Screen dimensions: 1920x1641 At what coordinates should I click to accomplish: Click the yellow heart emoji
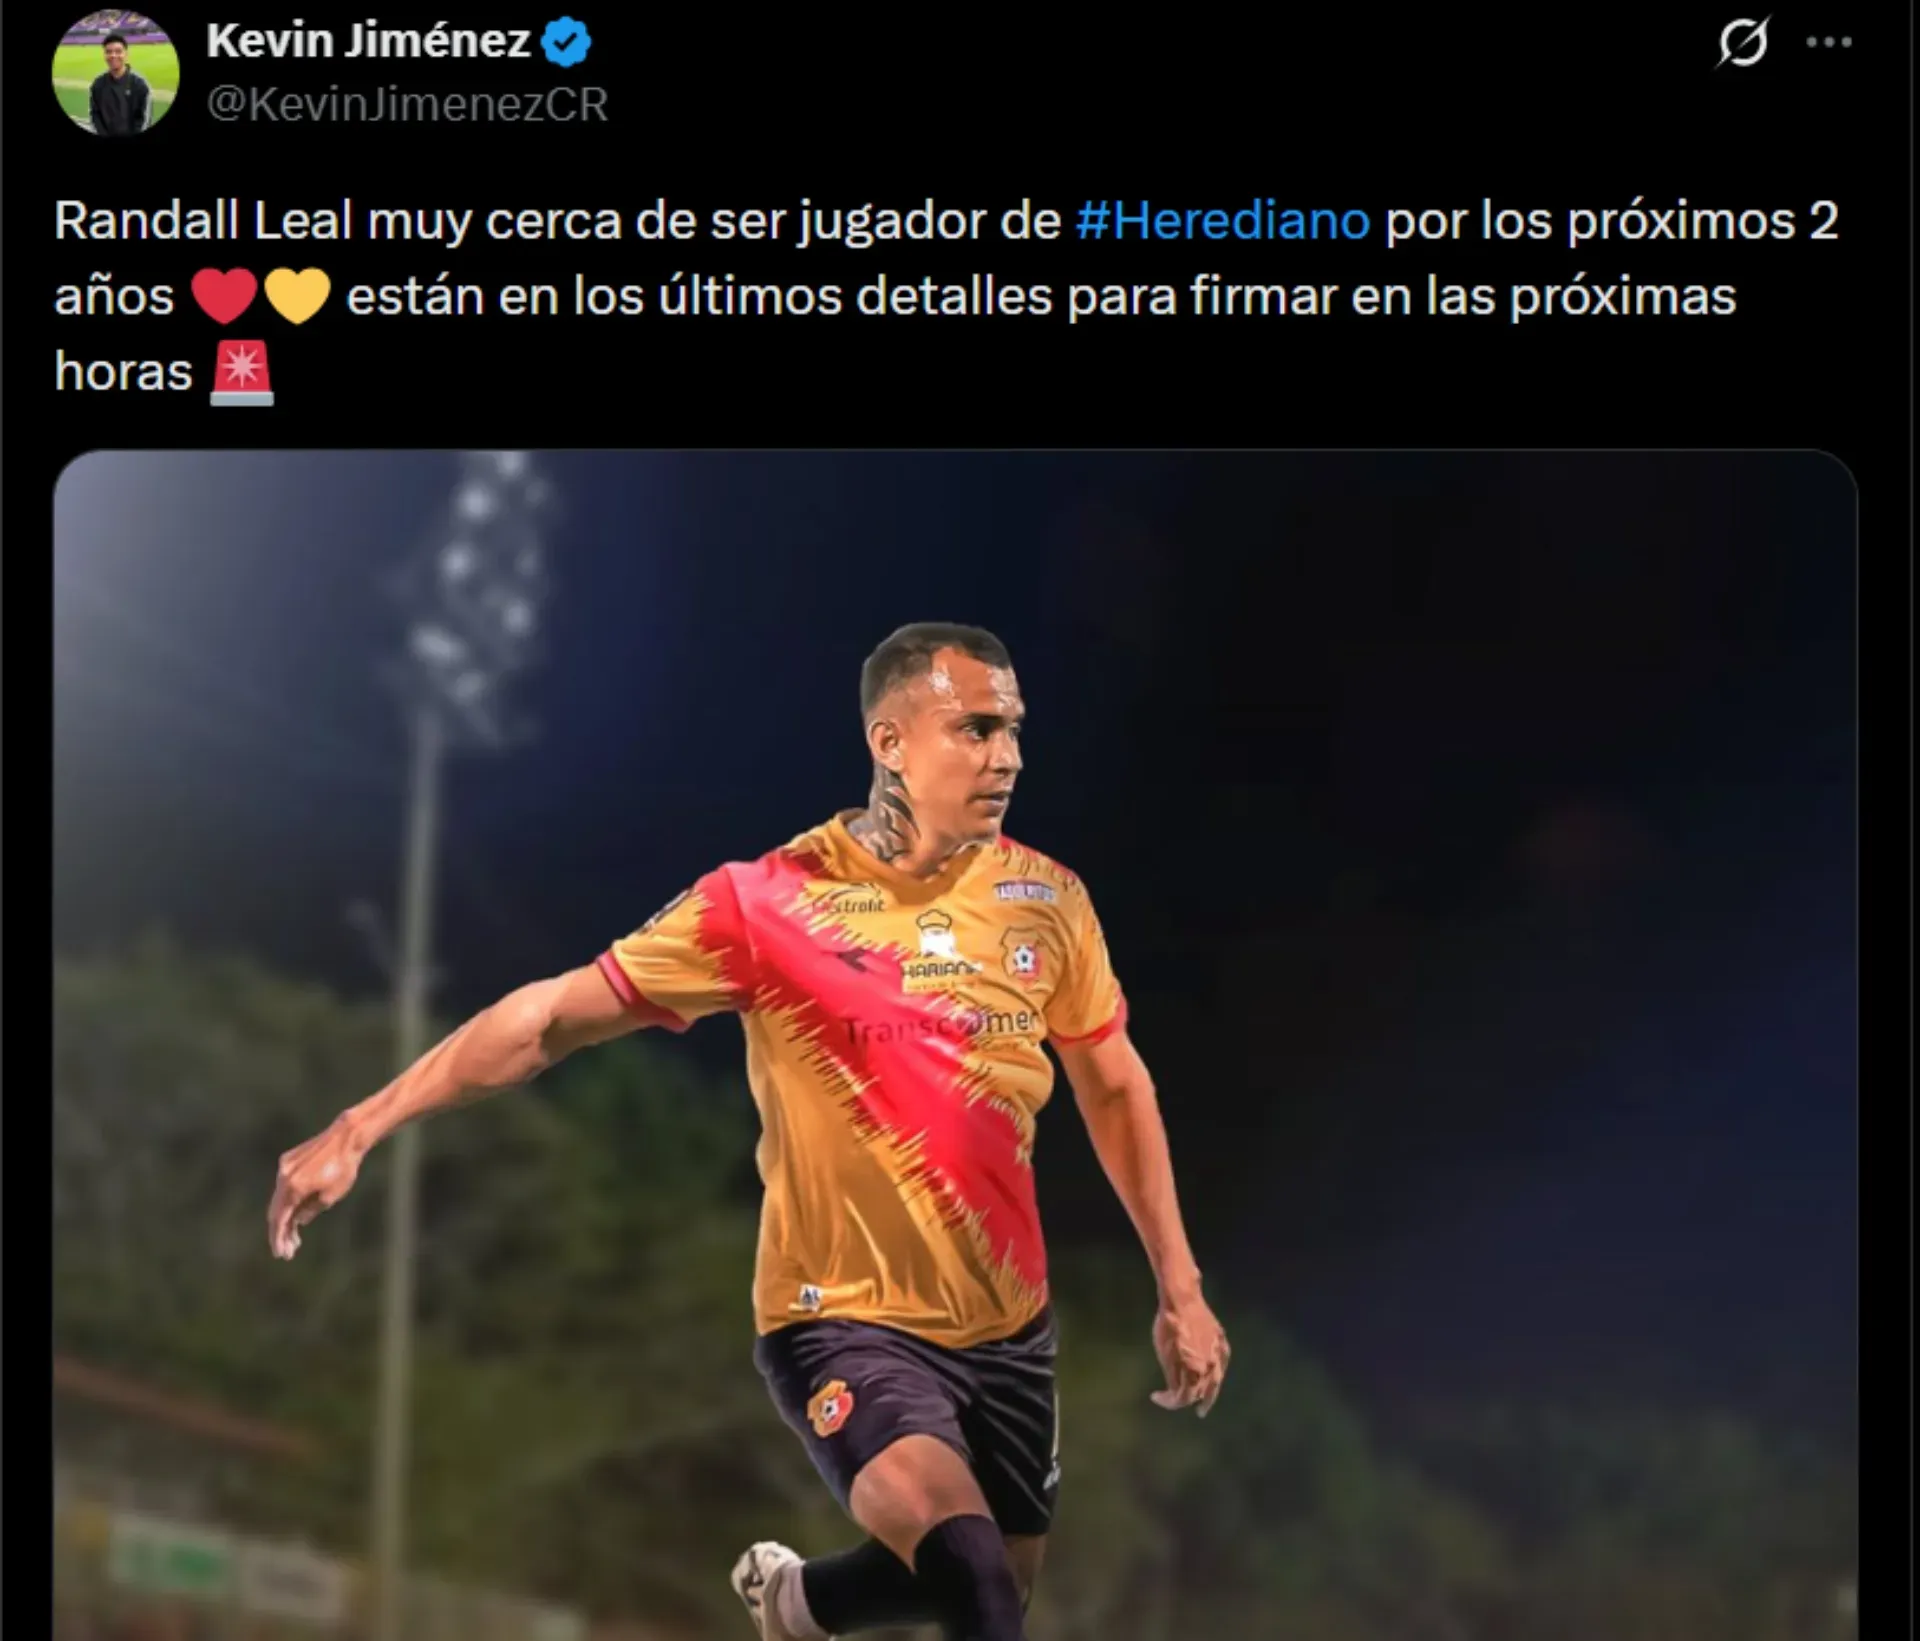297,297
